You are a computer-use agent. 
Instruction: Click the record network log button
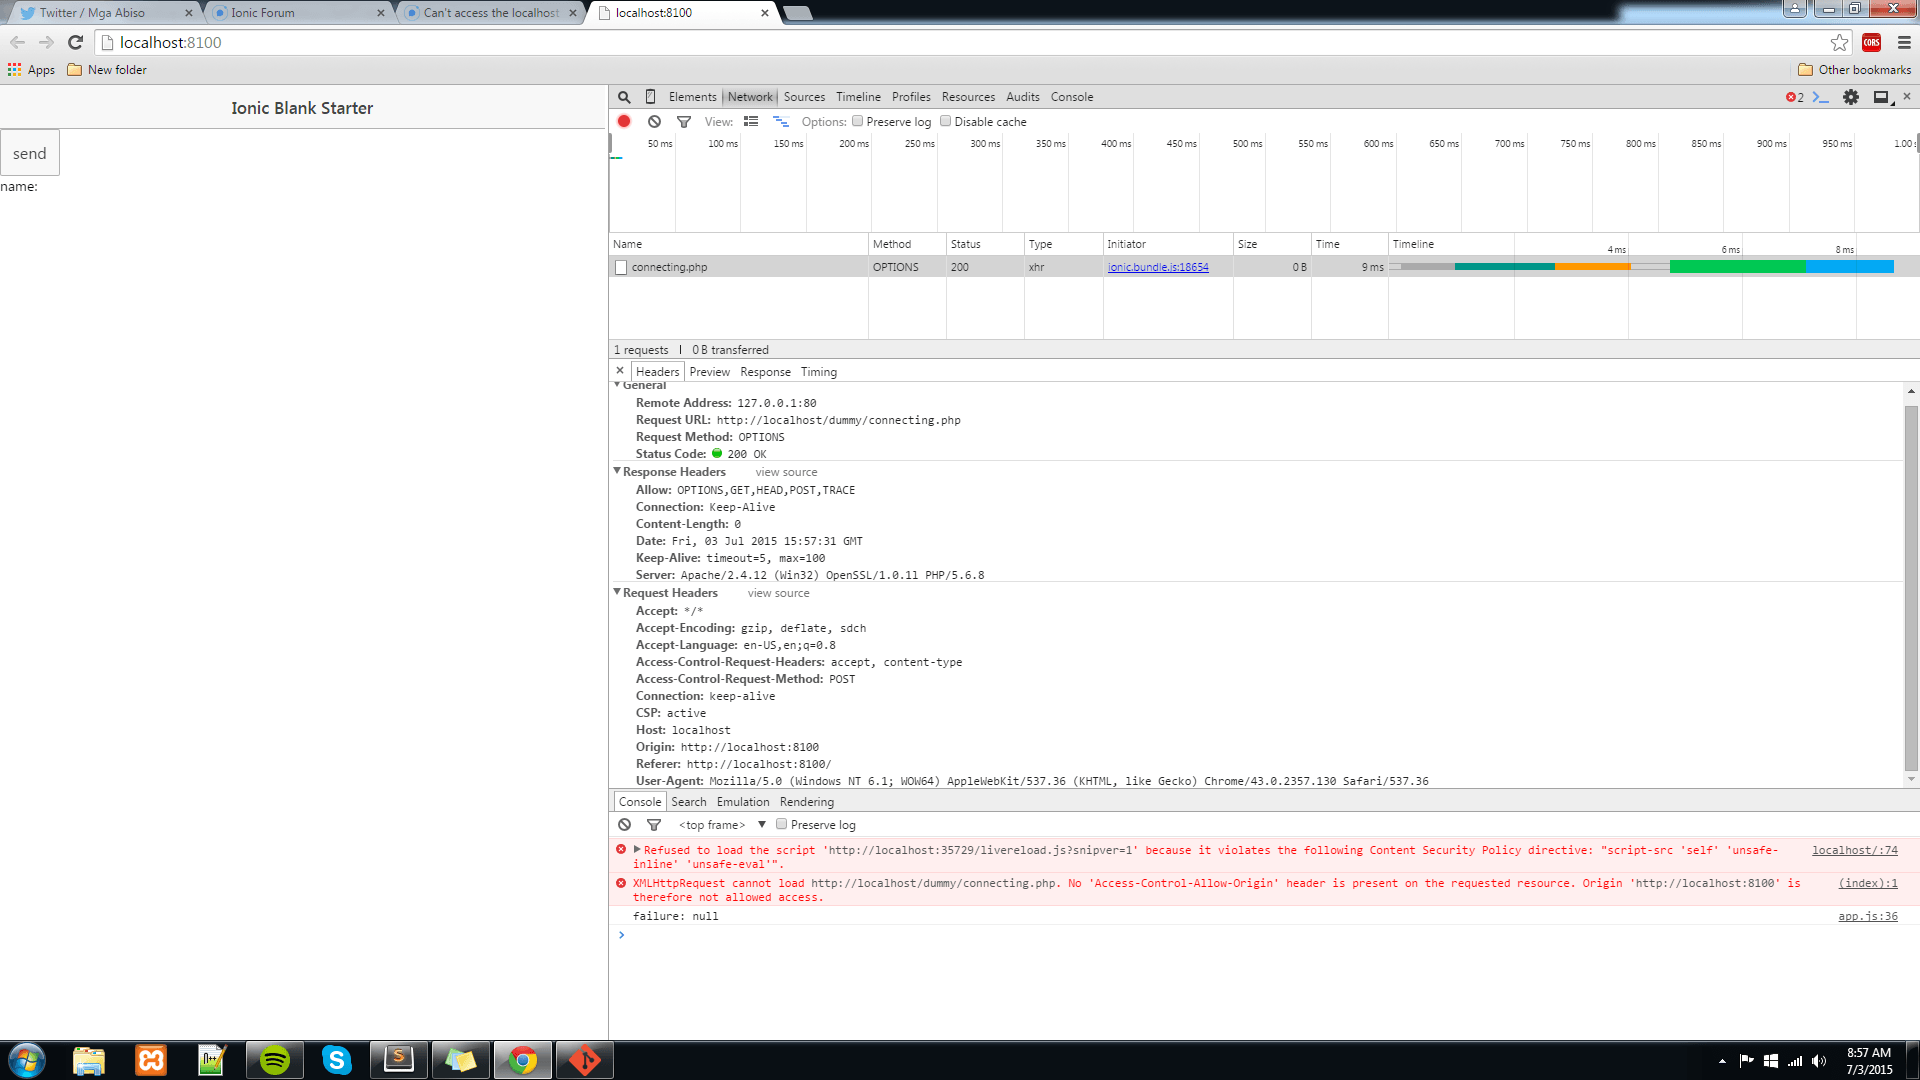click(x=624, y=121)
